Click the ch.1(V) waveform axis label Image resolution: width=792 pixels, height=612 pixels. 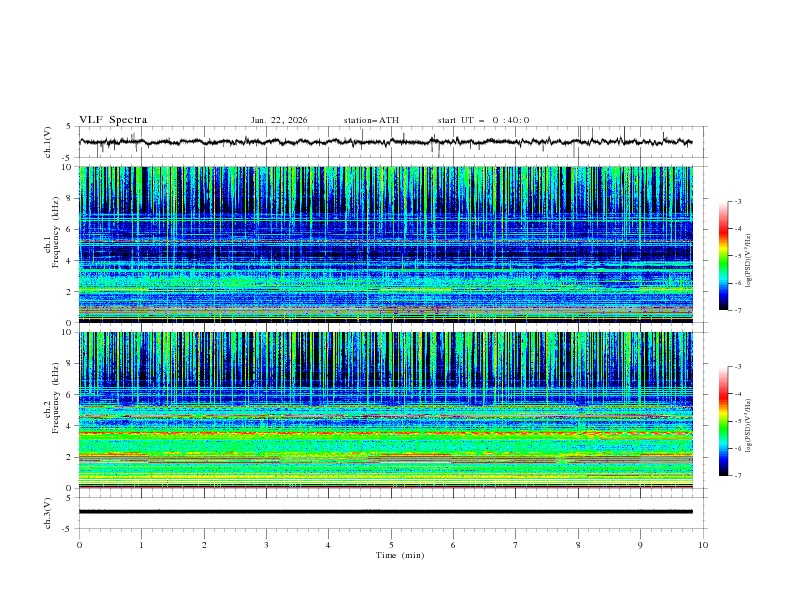(49, 142)
